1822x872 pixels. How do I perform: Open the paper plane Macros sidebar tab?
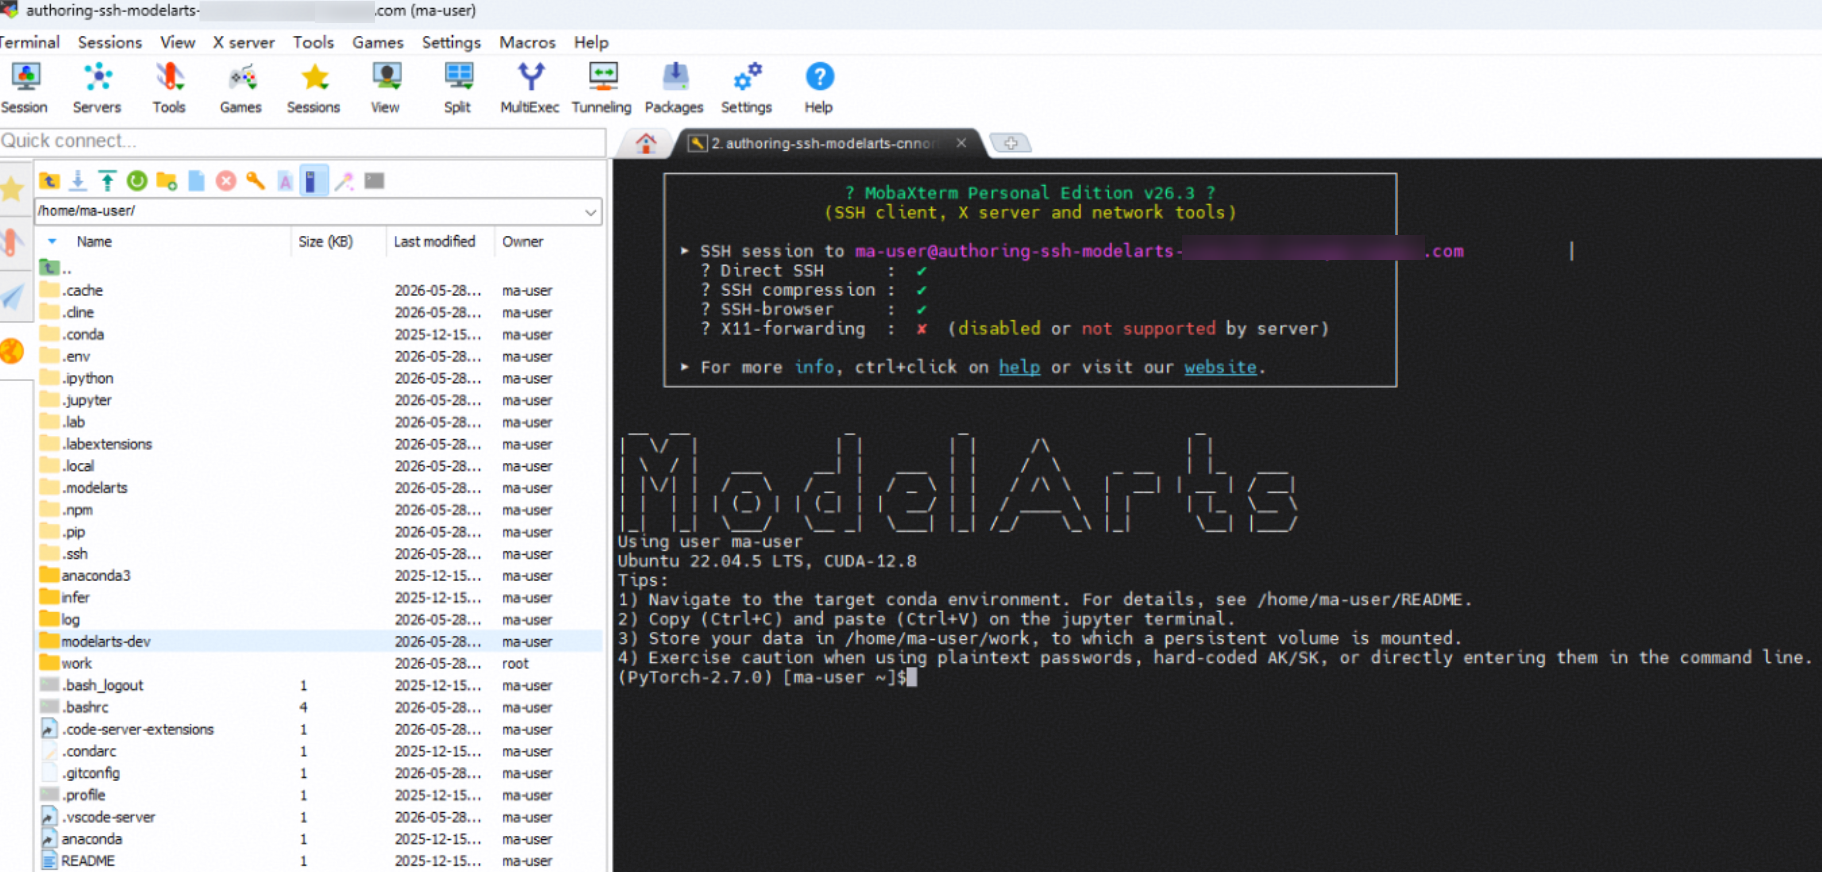[12, 297]
